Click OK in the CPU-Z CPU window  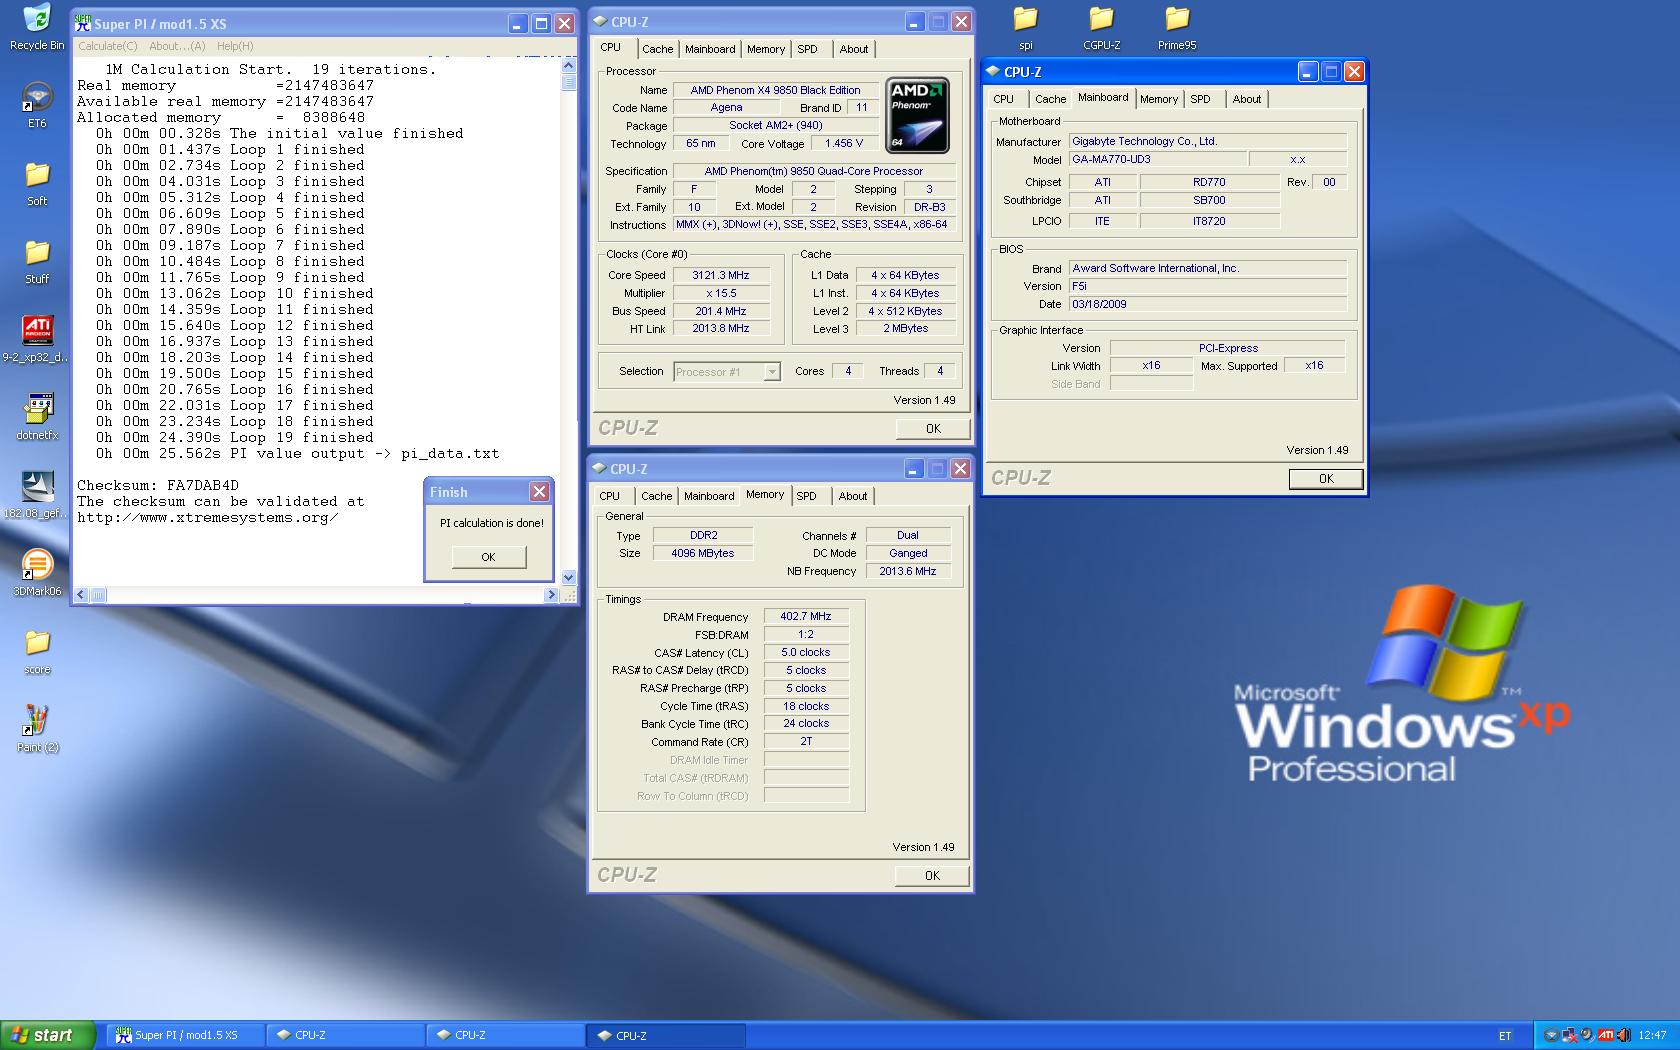(x=933, y=428)
